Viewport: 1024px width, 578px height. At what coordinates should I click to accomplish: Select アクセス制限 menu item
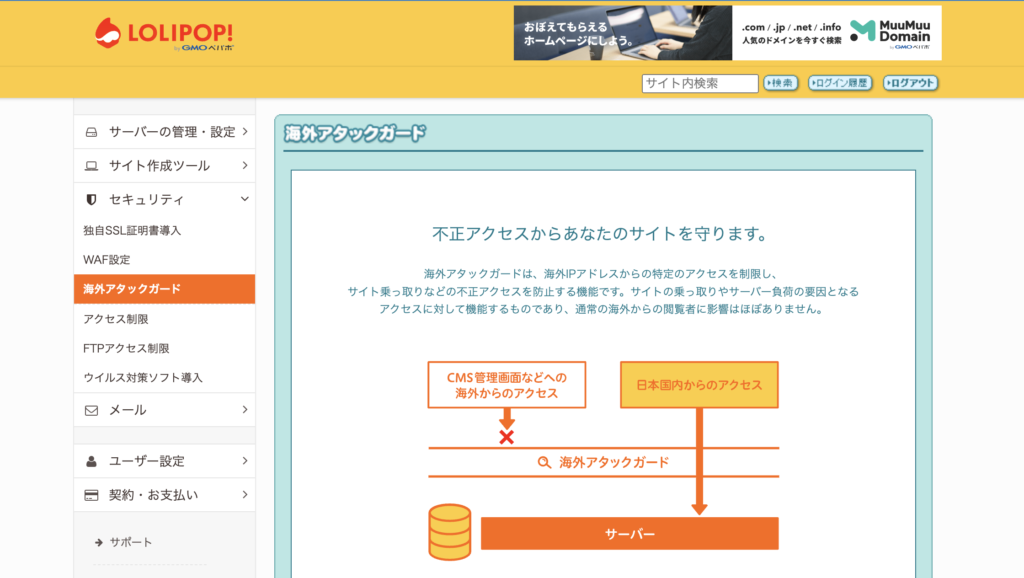coord(116,319)
